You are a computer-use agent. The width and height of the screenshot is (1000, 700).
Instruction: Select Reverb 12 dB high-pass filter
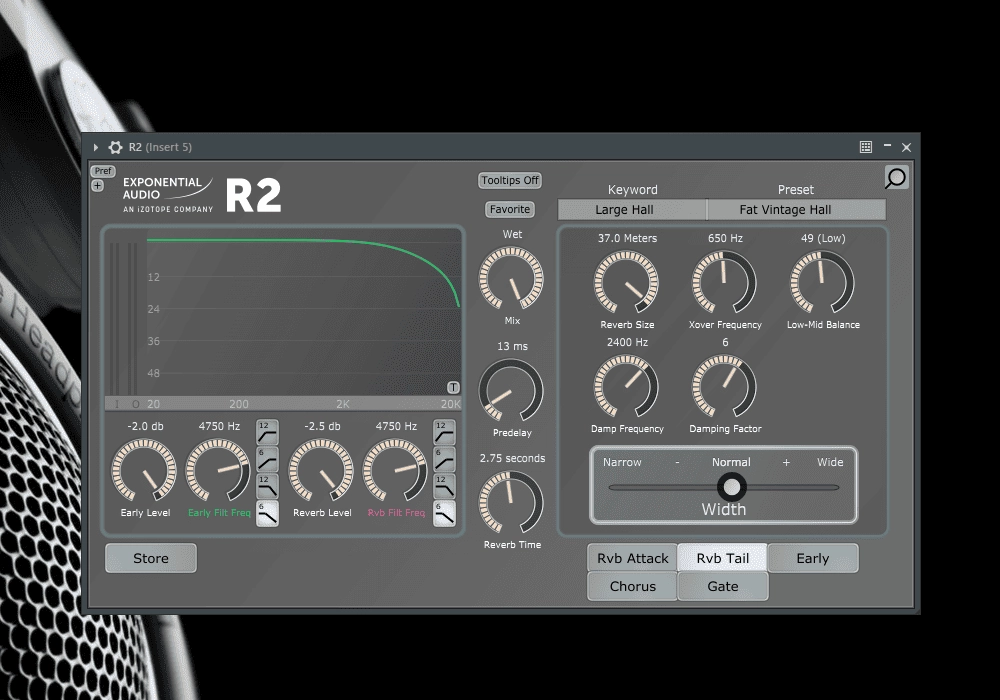point(444,432)
